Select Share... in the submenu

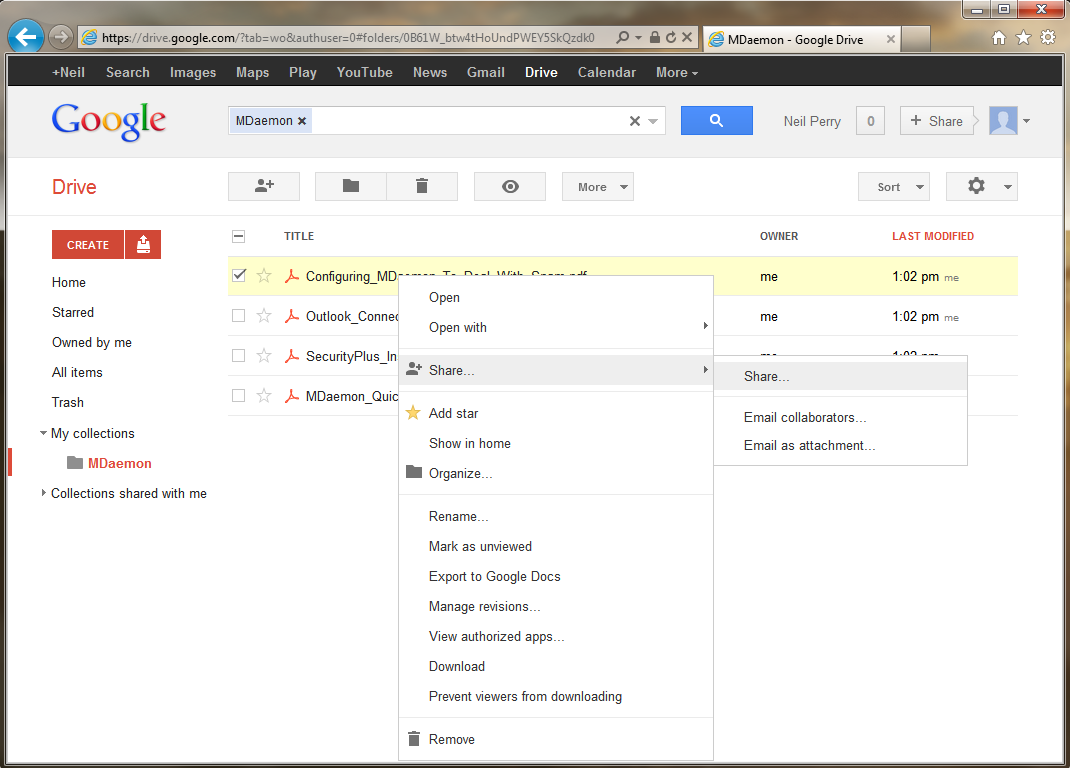(x=841, y=376)
